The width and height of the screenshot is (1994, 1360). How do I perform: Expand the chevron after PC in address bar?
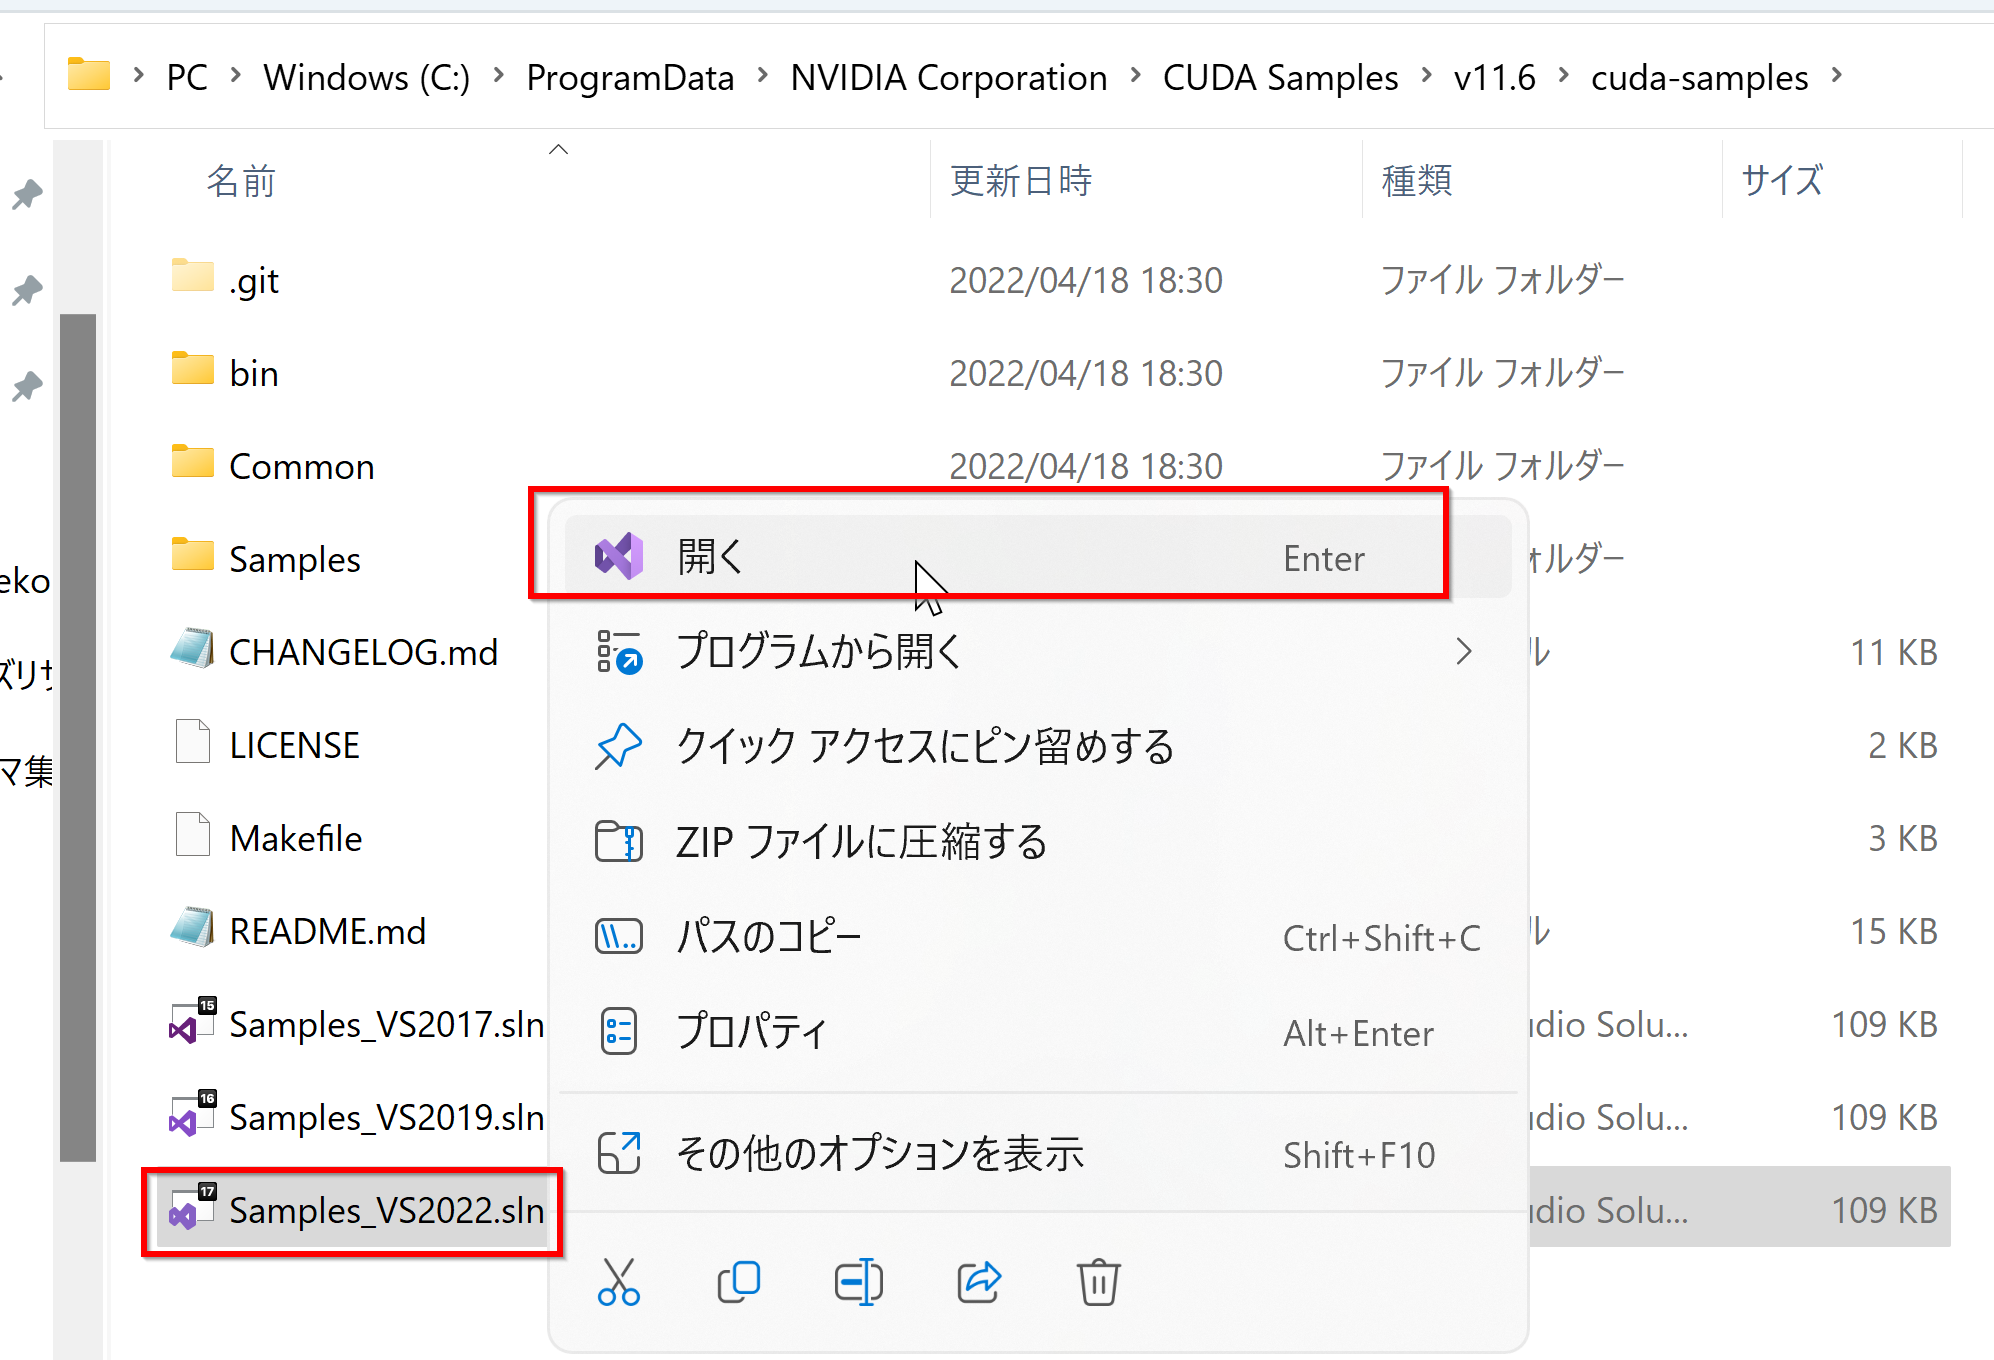pos(236,75)
